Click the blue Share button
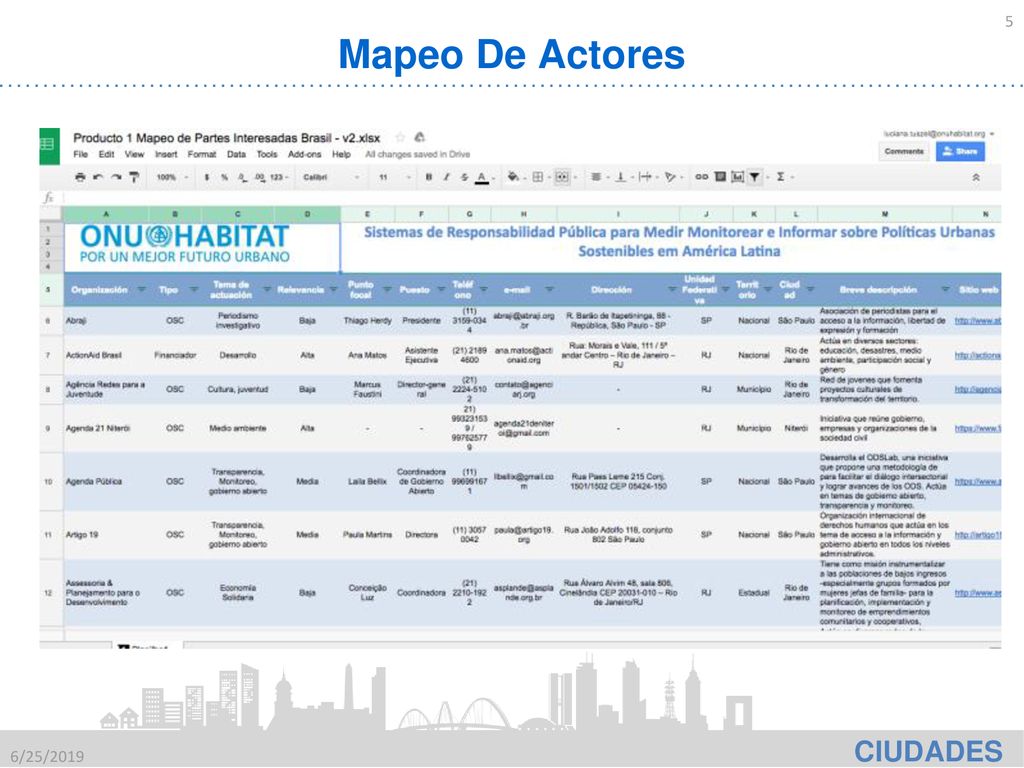This screenshot has height=768, width=1024. (x=959, y=151)
